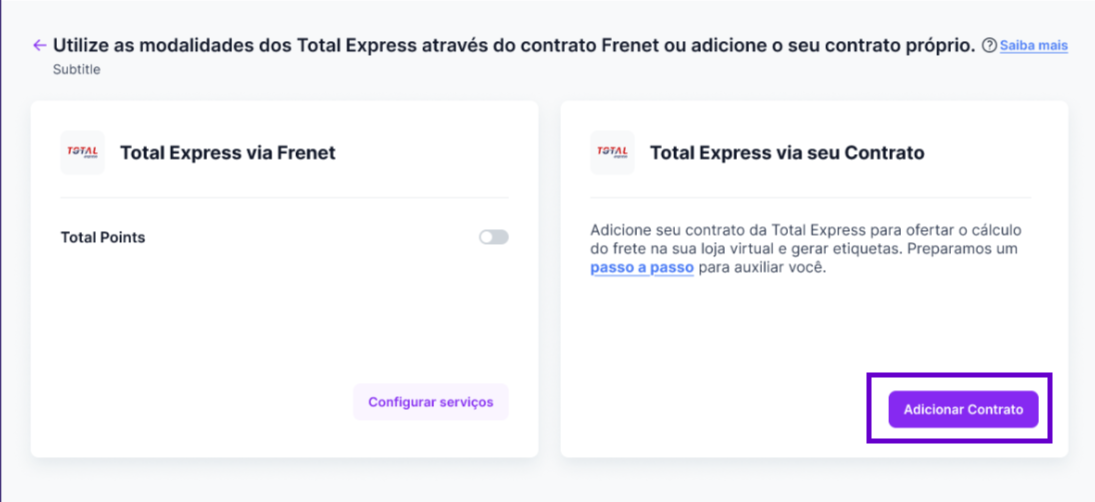
Task: Click the Subtitle text under the heading
Action: pos(77,71)
